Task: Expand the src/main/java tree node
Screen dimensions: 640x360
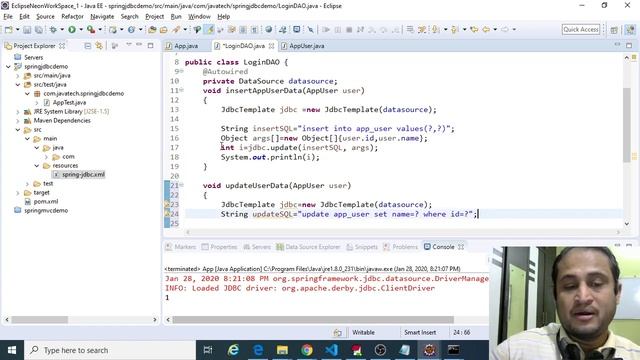Action: click(x=18, y=76)
